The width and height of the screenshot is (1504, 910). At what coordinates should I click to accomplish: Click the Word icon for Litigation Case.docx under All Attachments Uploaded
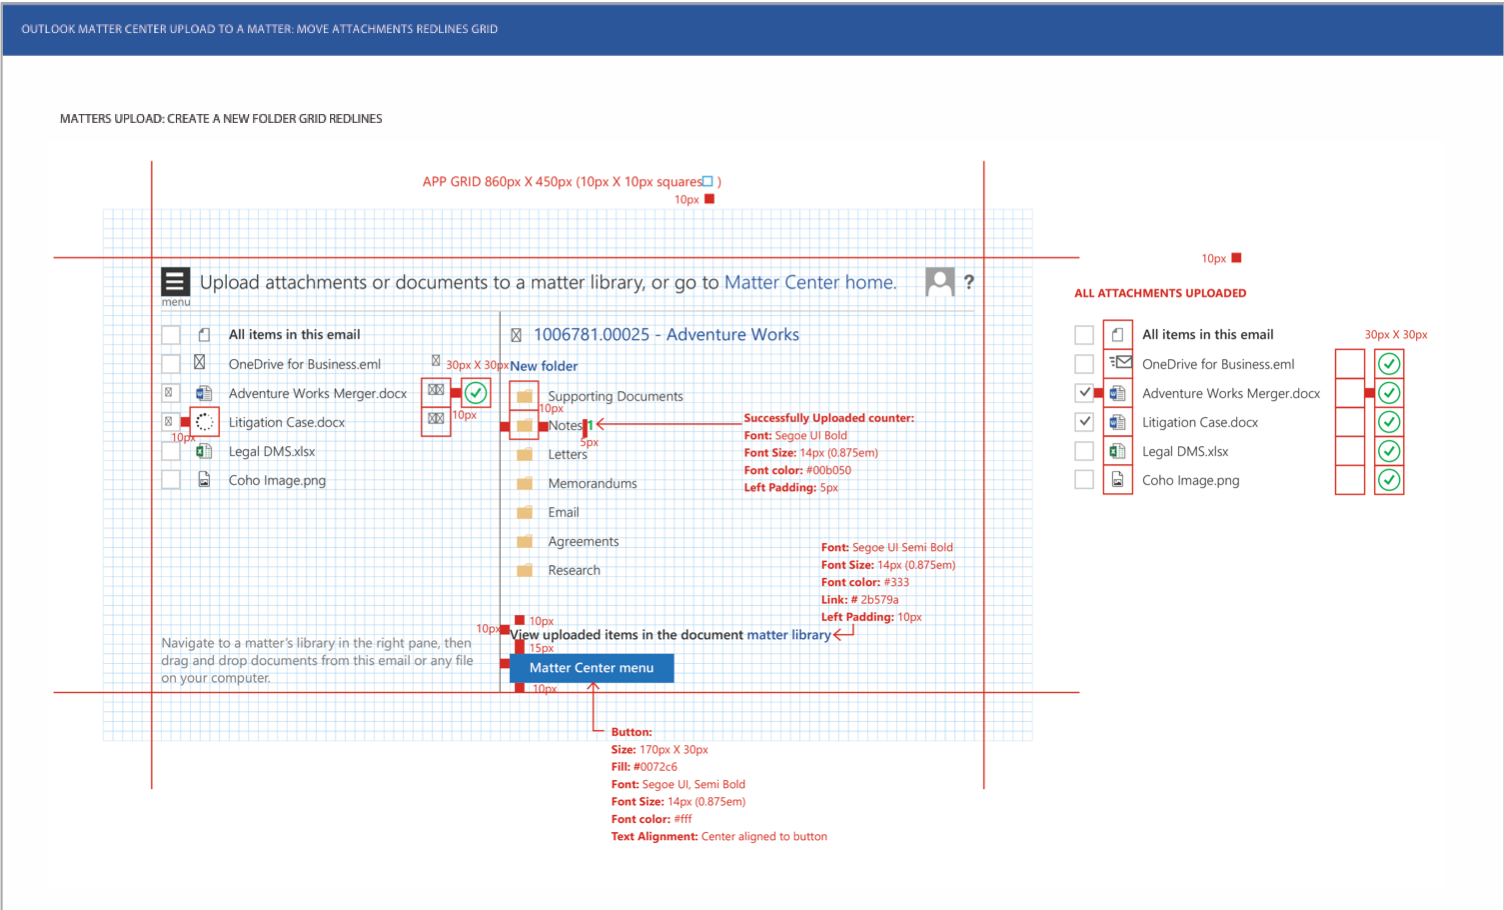tap(1118, 422)
